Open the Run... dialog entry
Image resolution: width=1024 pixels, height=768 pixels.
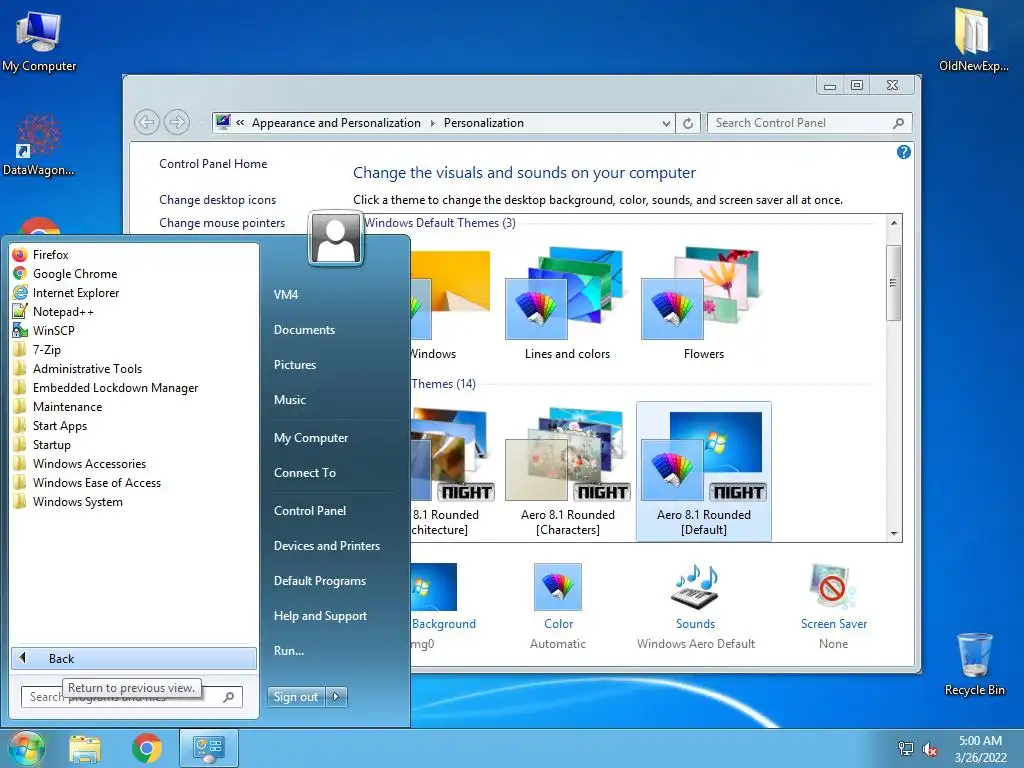(x=289, y=650)
